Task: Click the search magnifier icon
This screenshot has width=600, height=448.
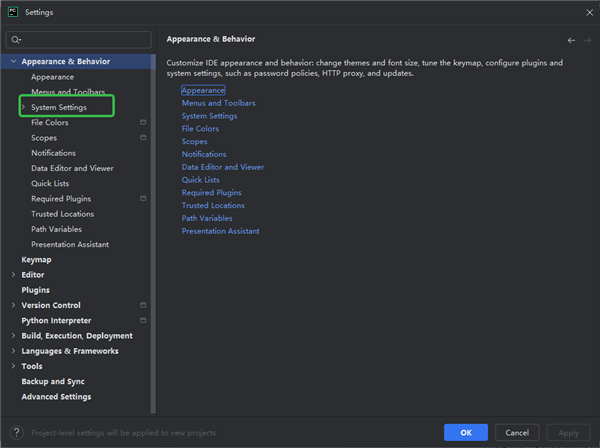Action: tap(16, 39)
